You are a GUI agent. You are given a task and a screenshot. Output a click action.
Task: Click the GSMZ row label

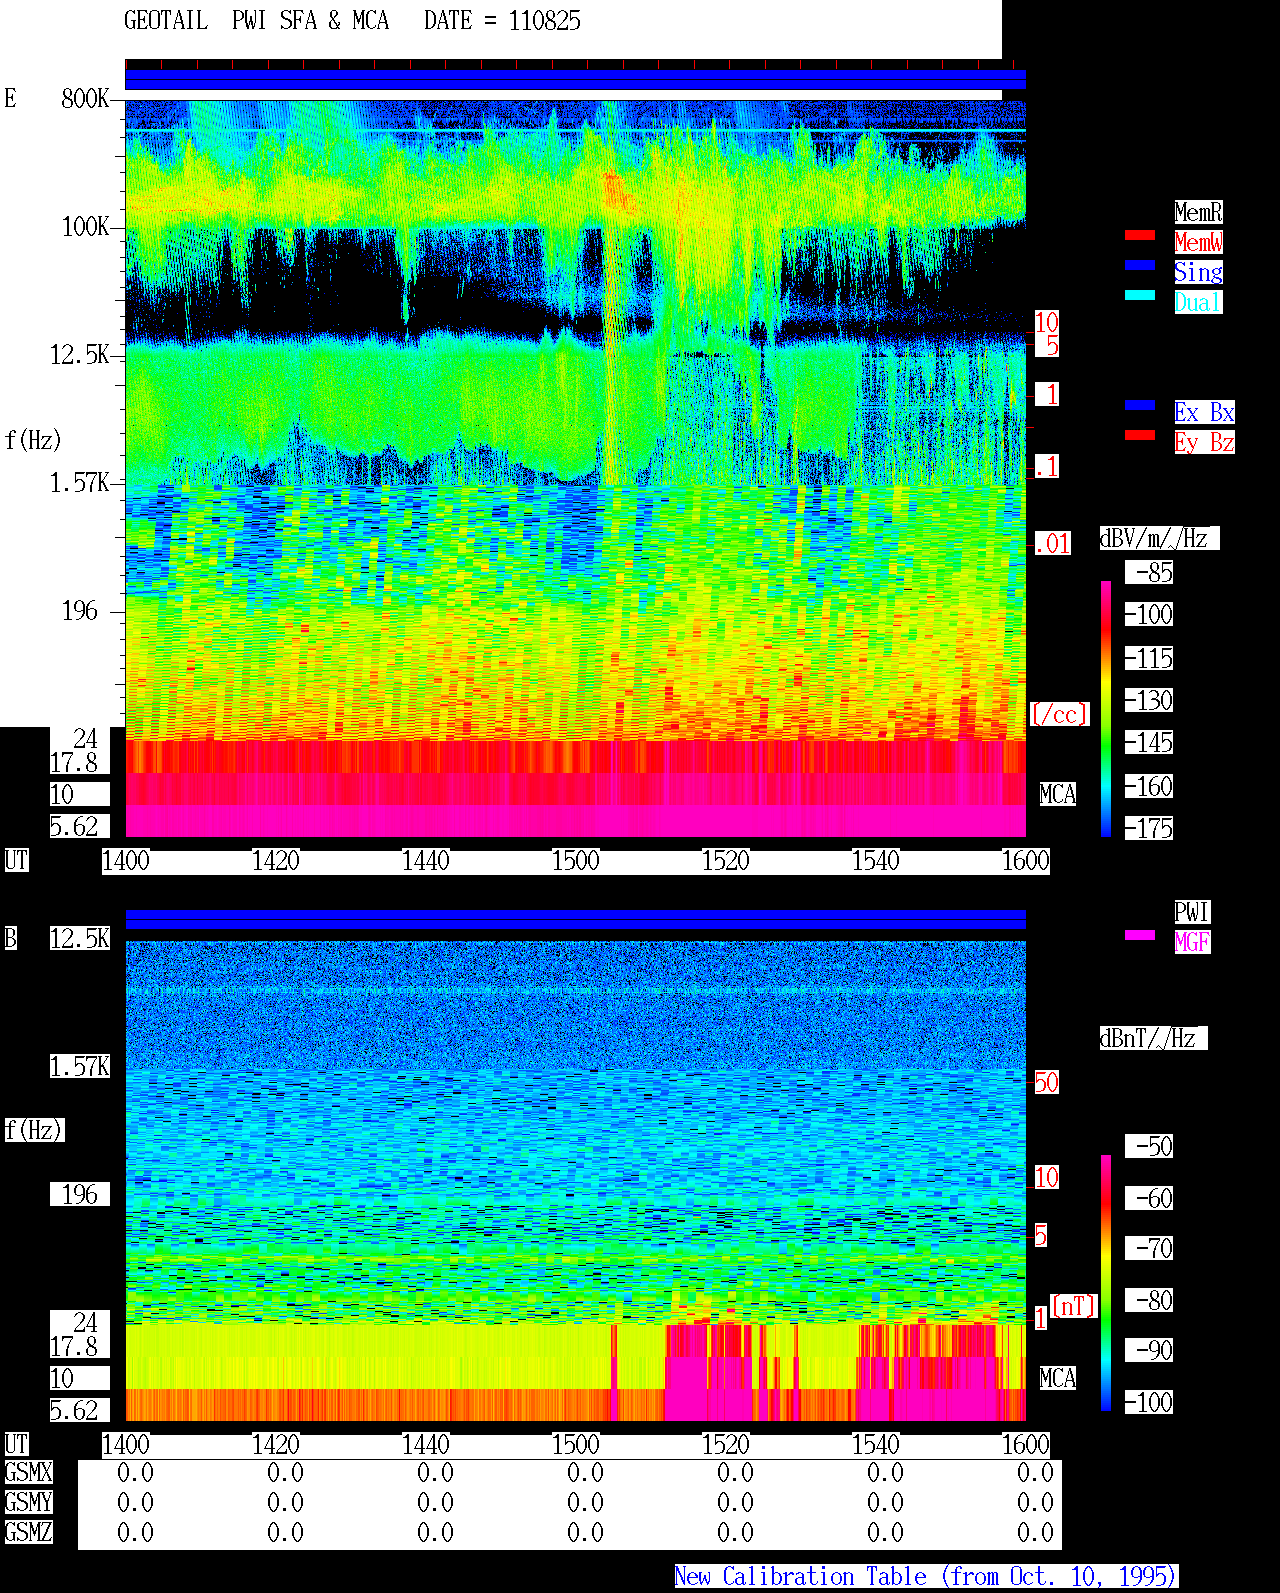(x=28, y=1532)
